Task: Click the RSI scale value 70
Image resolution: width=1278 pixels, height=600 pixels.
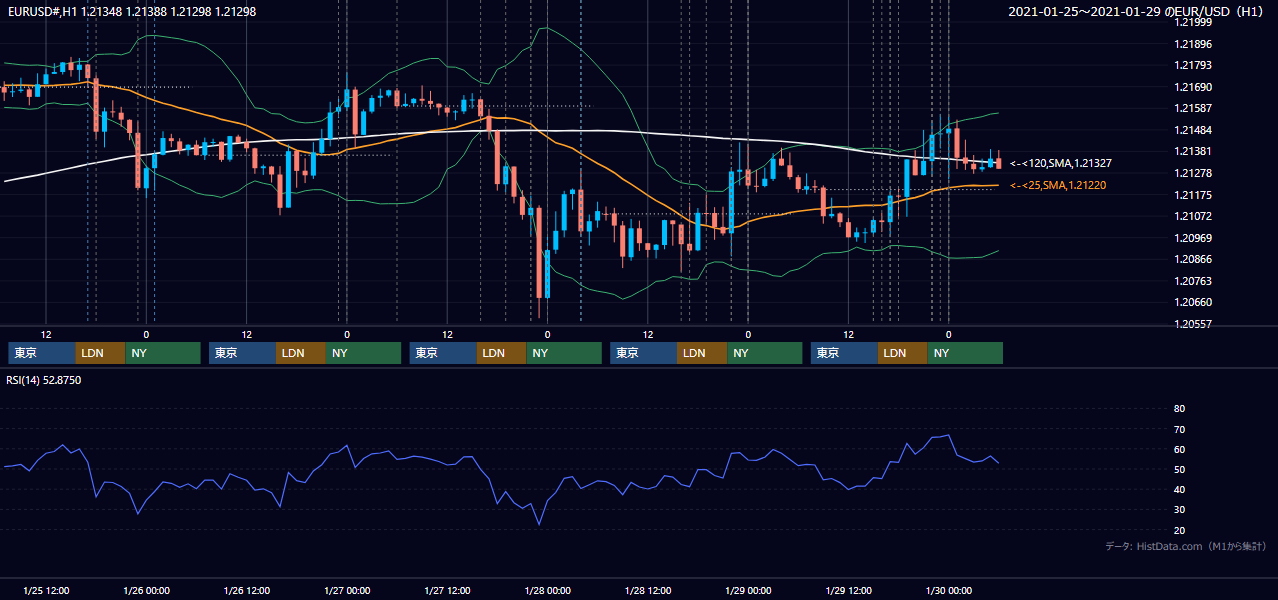Action: [1179, 429]
